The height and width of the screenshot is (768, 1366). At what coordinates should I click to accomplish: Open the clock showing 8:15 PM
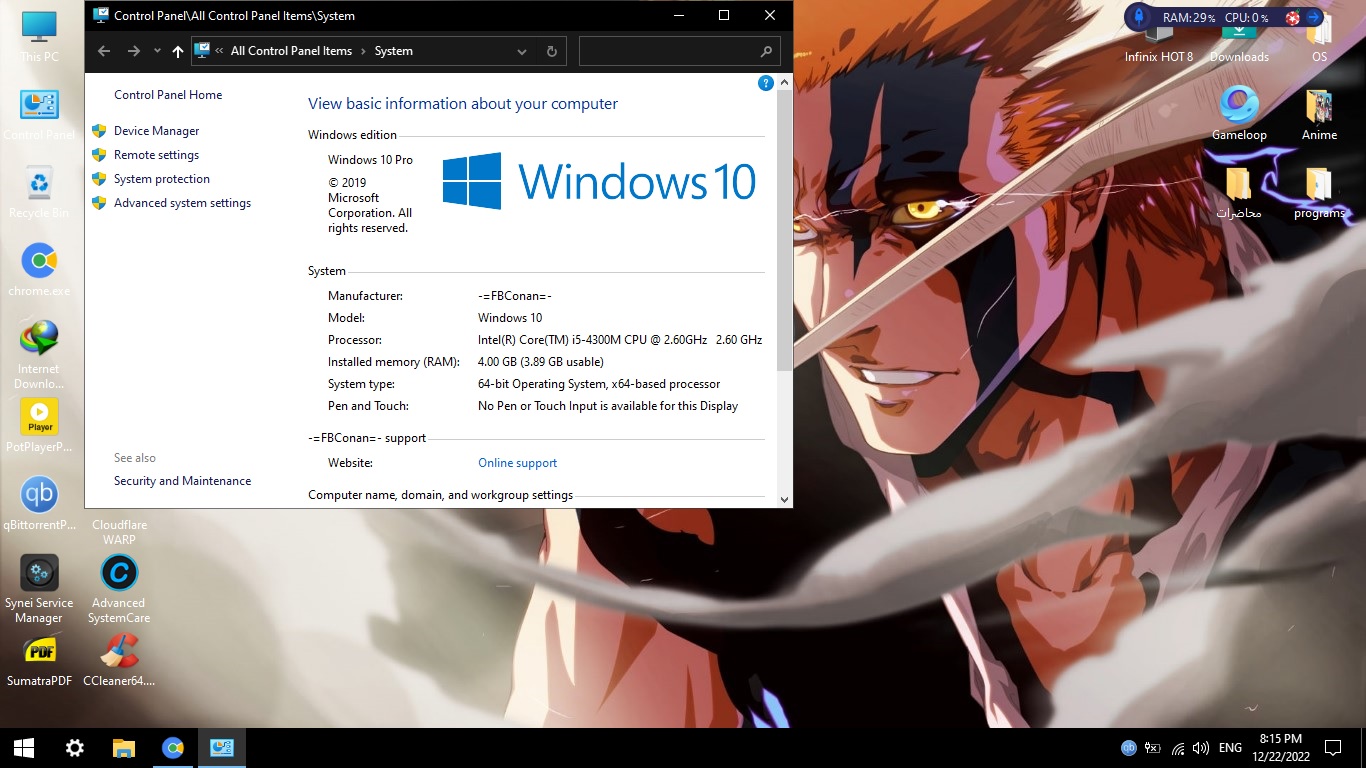(x=1280, y=747)
